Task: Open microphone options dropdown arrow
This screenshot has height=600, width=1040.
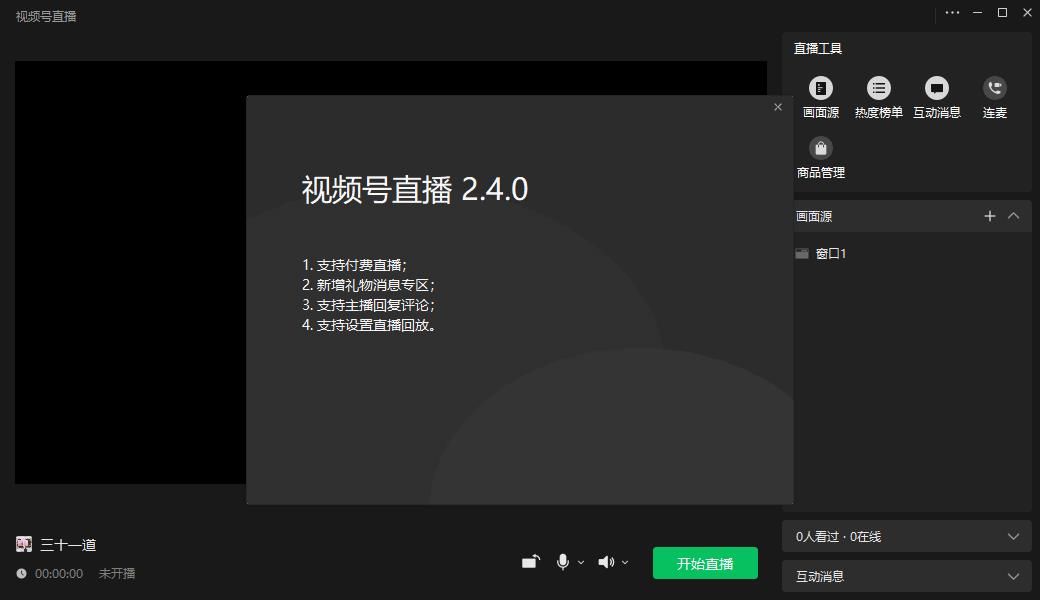Action: pyautogui.click(x=581, y=563)
